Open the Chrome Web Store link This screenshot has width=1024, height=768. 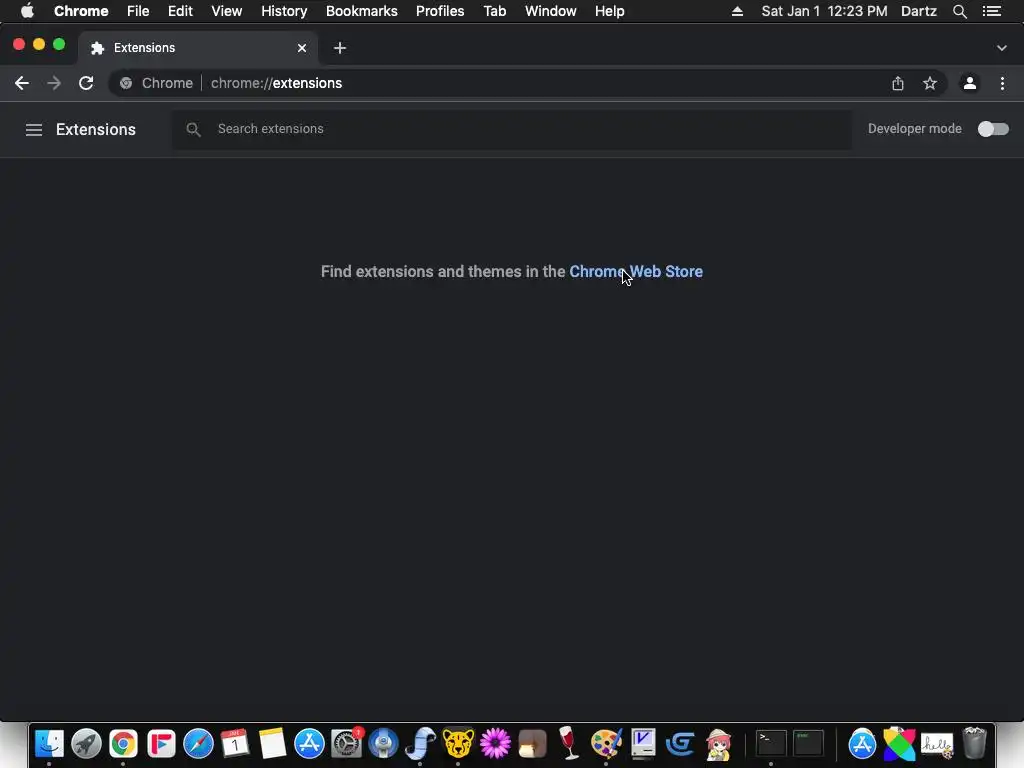[635, 272]
